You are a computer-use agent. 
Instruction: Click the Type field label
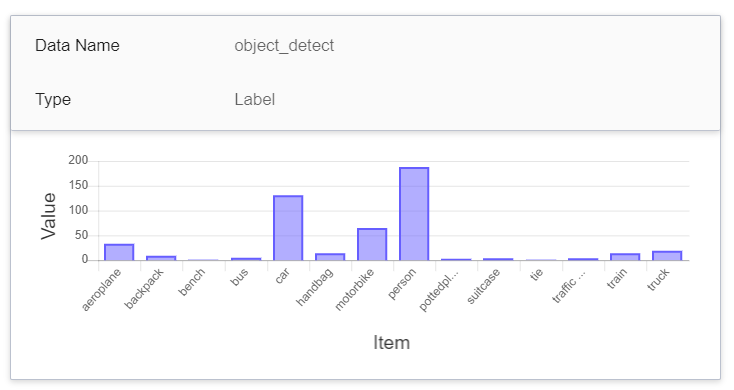click(53, 99)
